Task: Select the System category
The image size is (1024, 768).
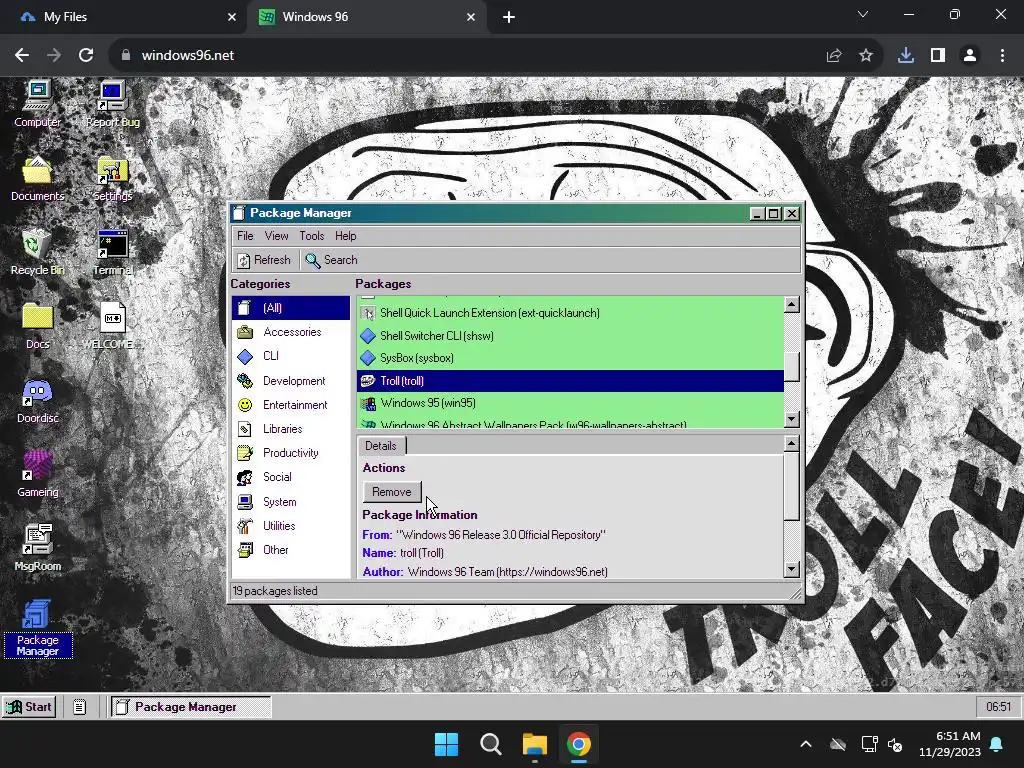Action: (x=291, y=502)
